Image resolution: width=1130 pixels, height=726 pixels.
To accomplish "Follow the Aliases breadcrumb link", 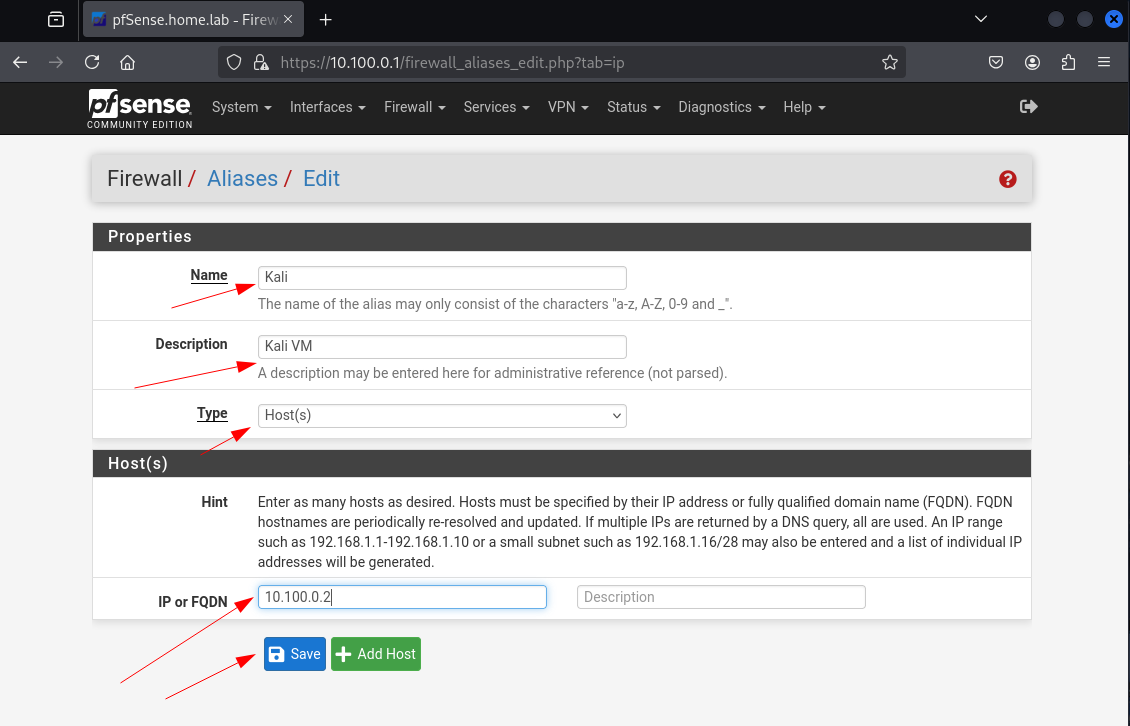I will [x=242, y=179].
